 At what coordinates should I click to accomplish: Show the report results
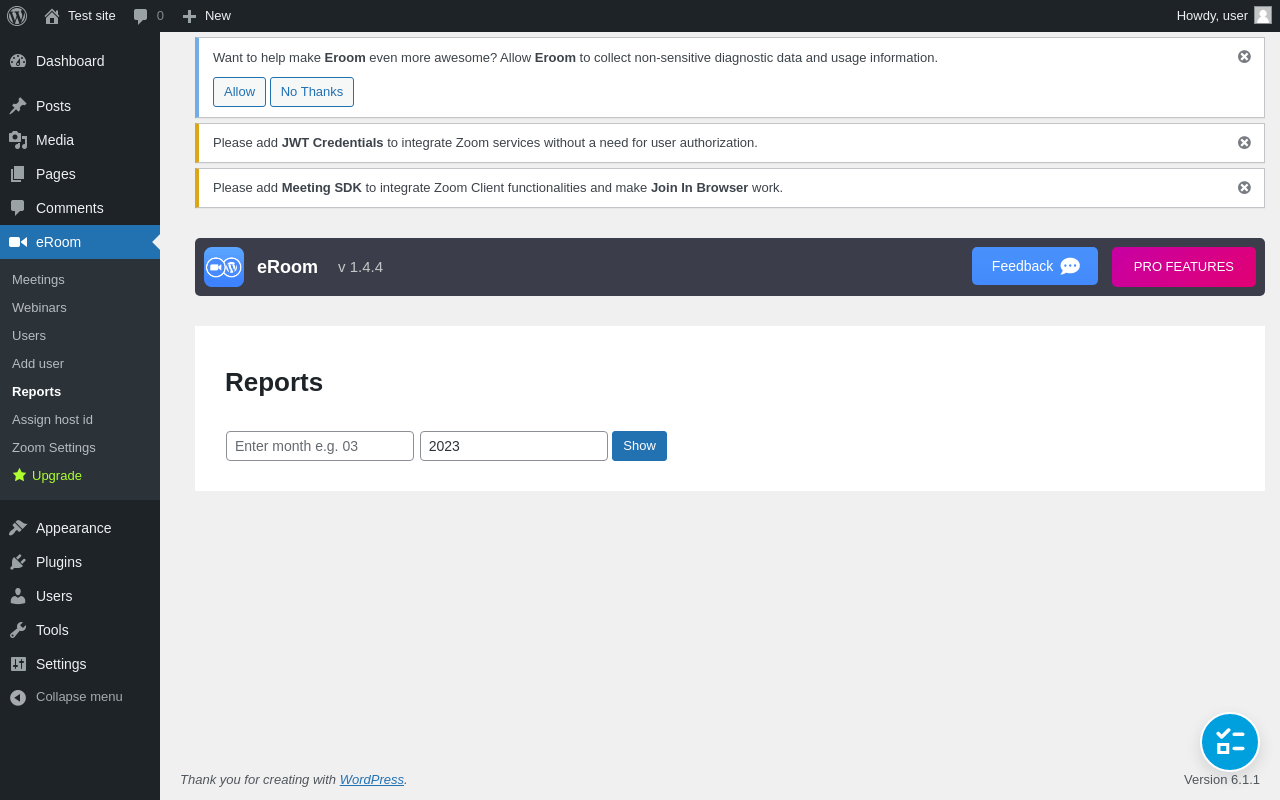(x=640, y=446)
